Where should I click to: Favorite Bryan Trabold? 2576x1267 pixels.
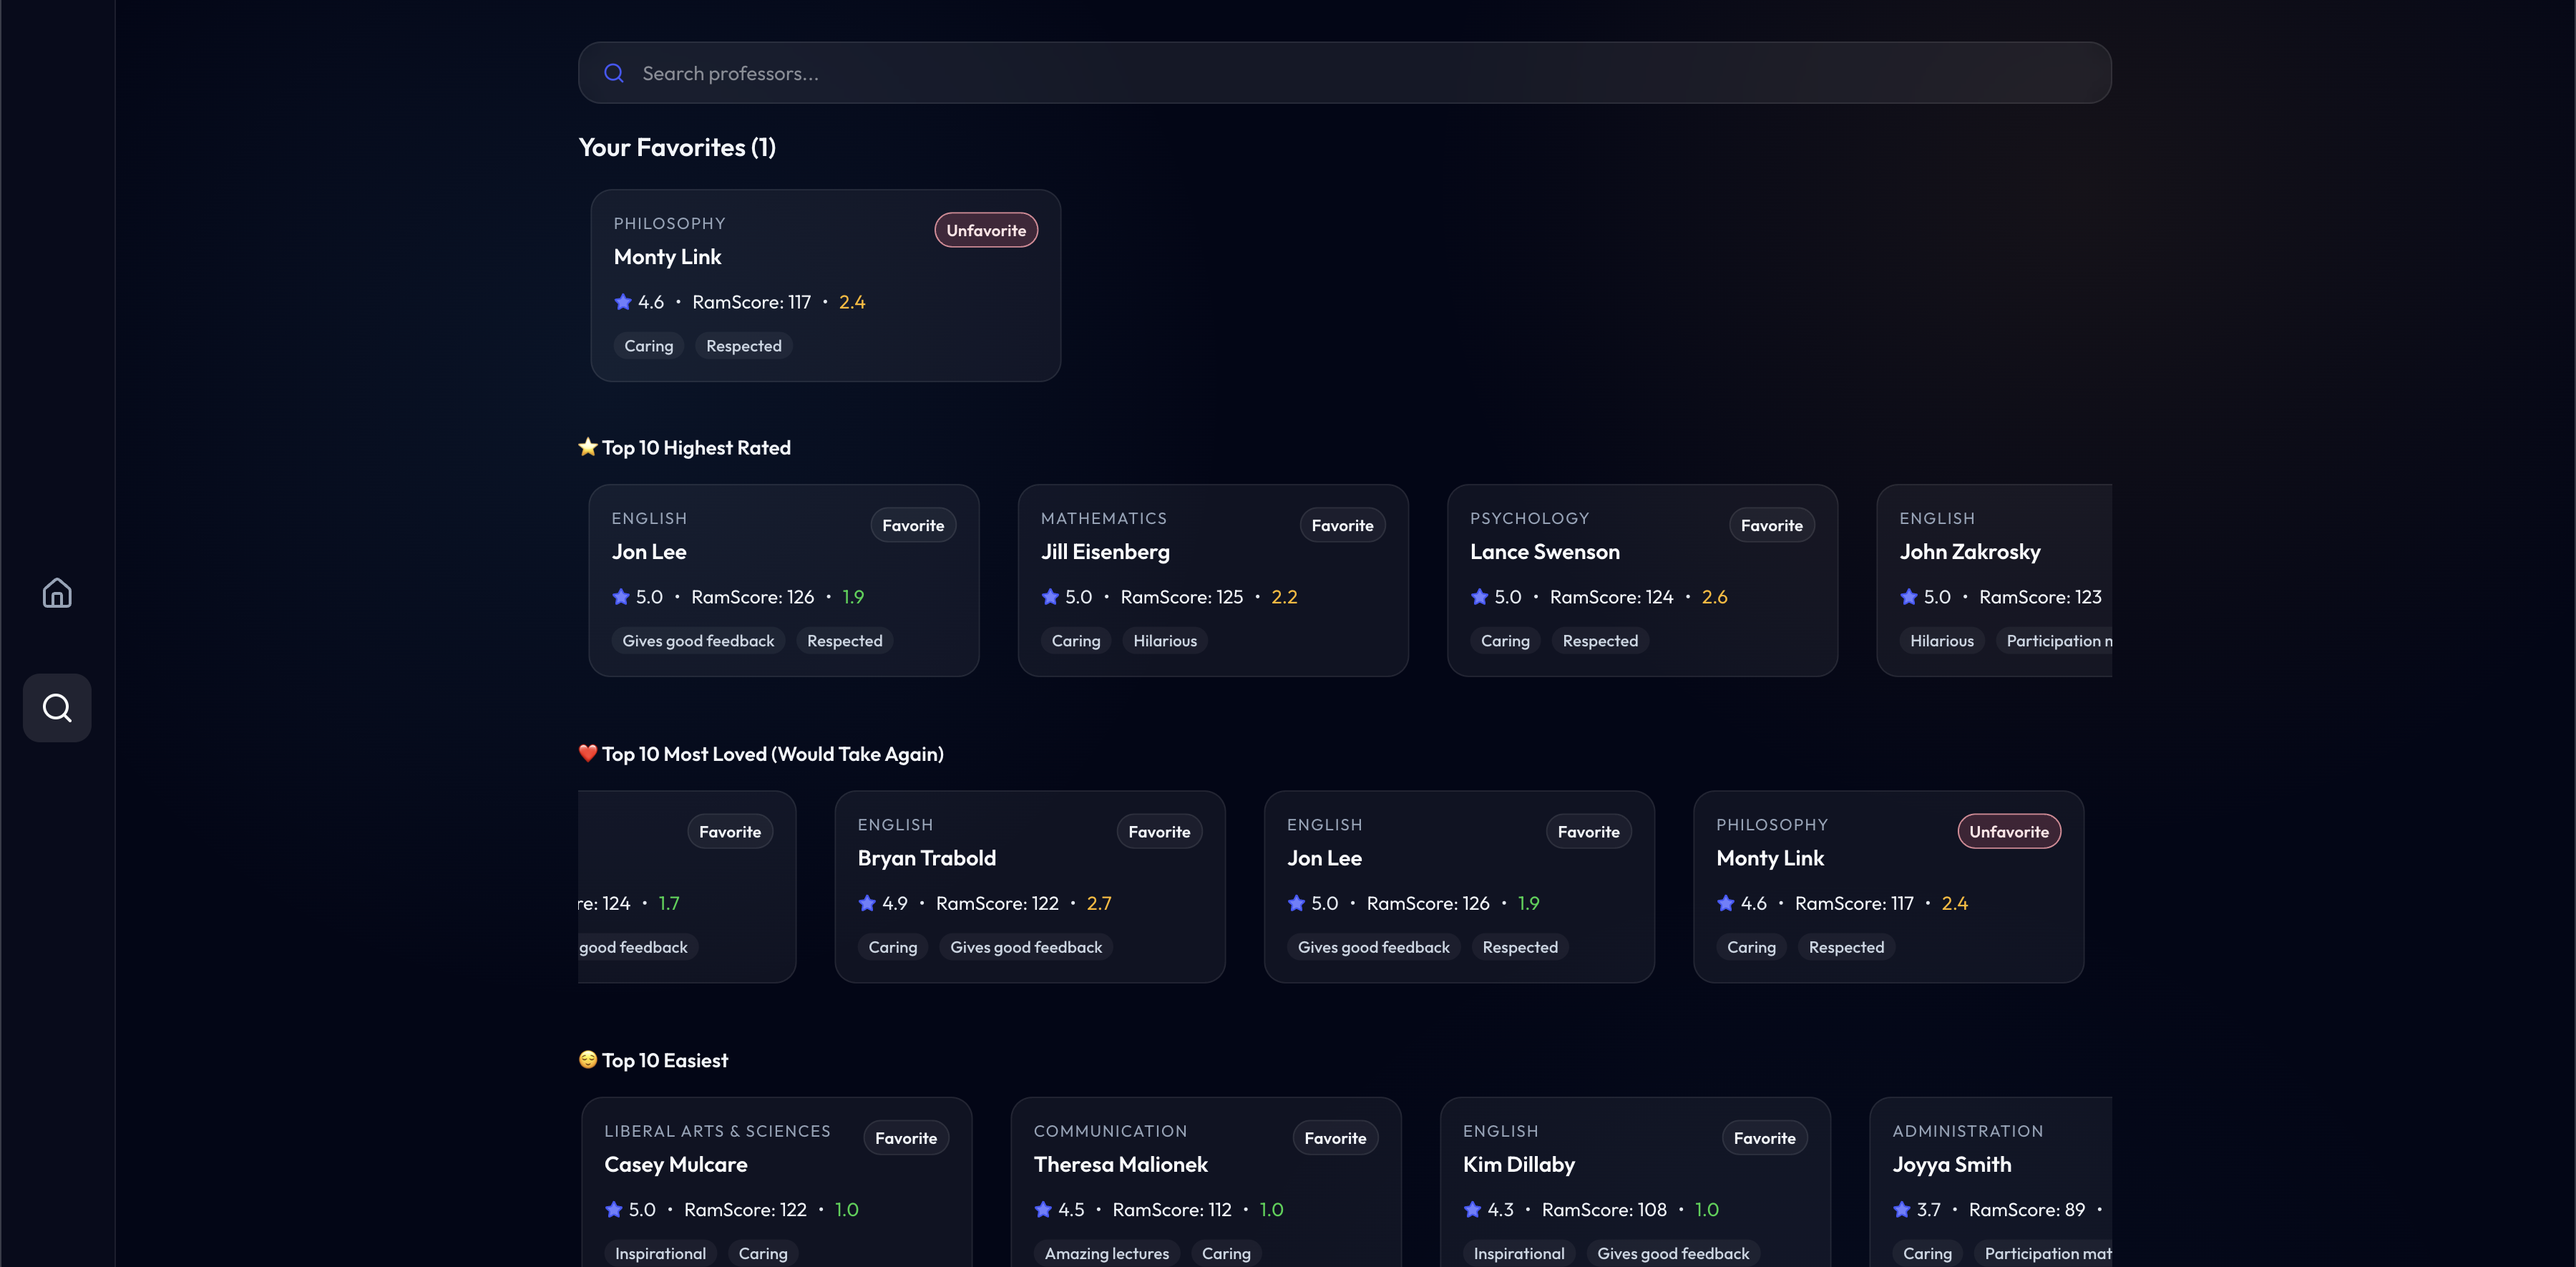coord(1158,831)
